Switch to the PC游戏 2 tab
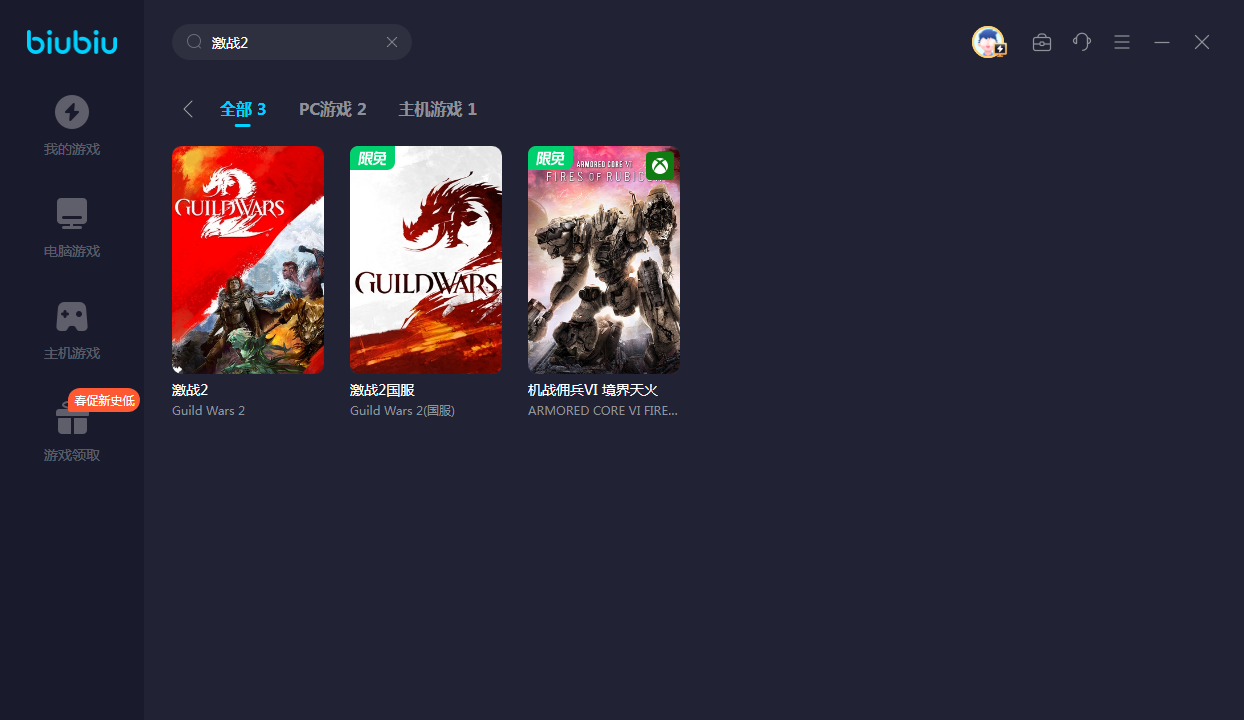The image size is (1244, 720). [x=333, y=109]
